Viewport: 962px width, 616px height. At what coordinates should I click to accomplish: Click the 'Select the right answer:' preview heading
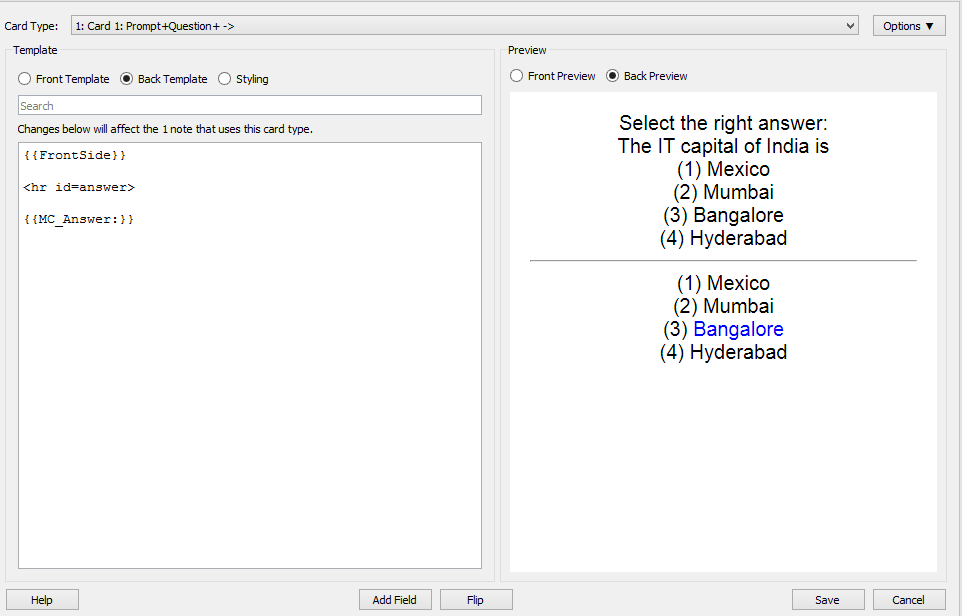click(x=723, y=123)
